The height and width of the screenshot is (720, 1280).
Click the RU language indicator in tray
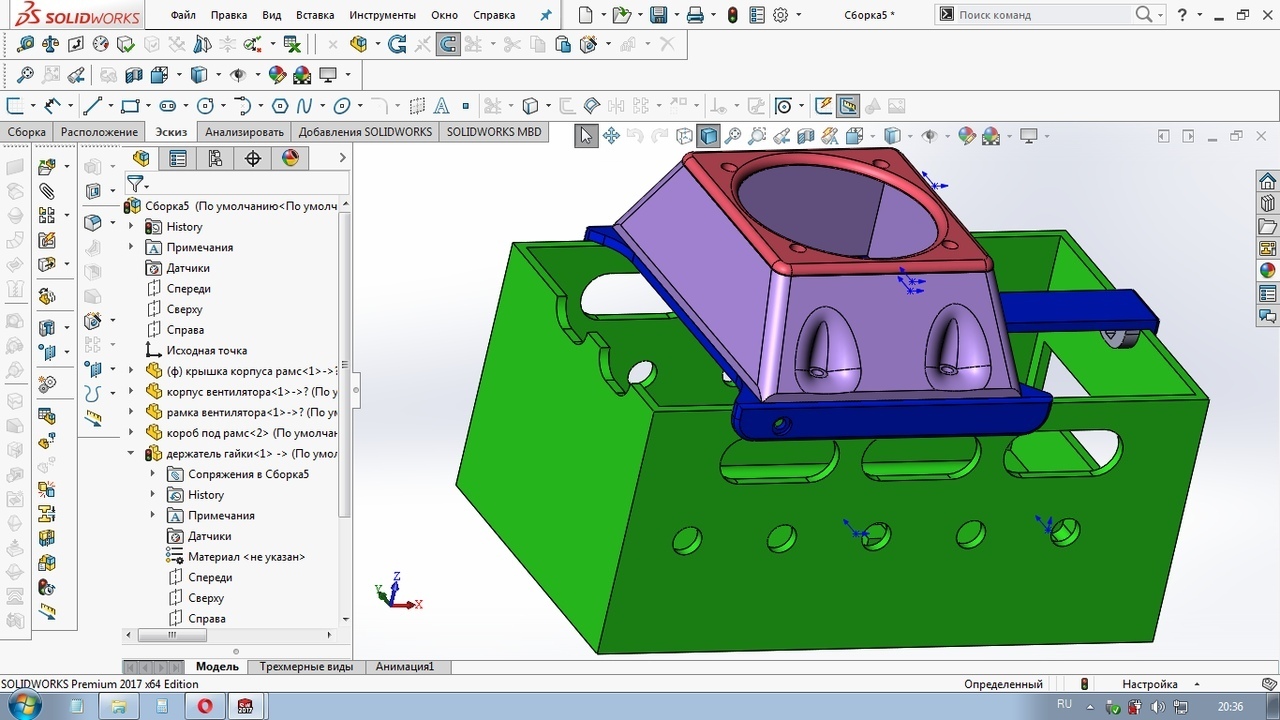[1064, 704]
